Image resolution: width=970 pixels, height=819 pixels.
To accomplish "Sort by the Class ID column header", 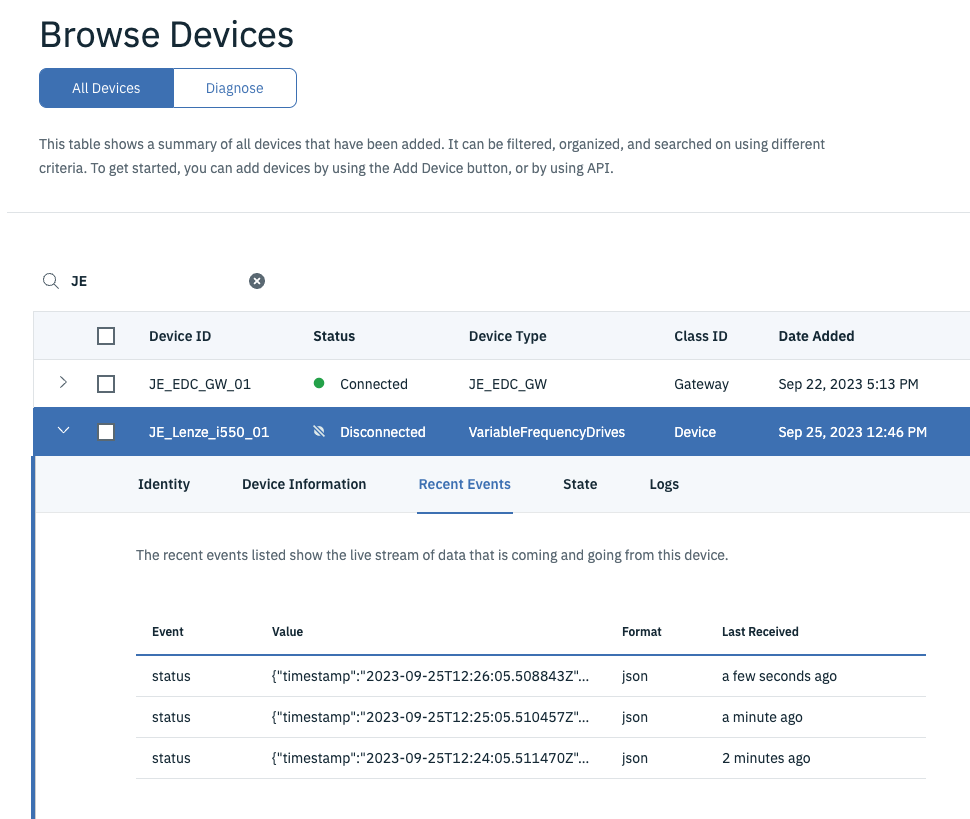I will [700, 336].
